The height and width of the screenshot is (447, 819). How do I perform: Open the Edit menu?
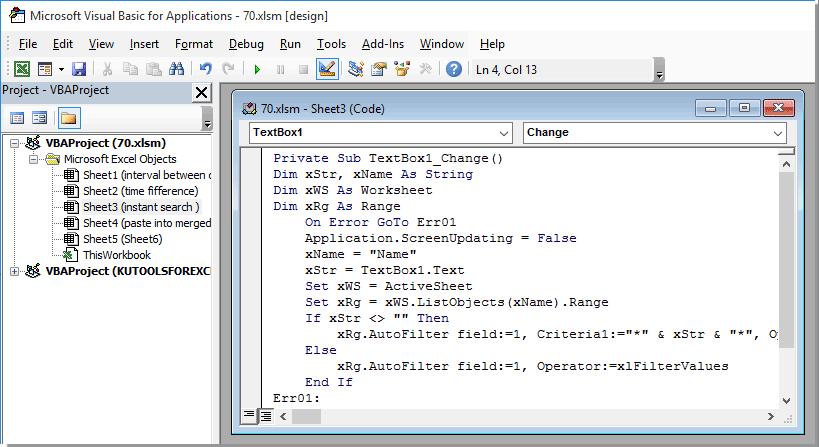pyautogui.click(x=63, y=44)
